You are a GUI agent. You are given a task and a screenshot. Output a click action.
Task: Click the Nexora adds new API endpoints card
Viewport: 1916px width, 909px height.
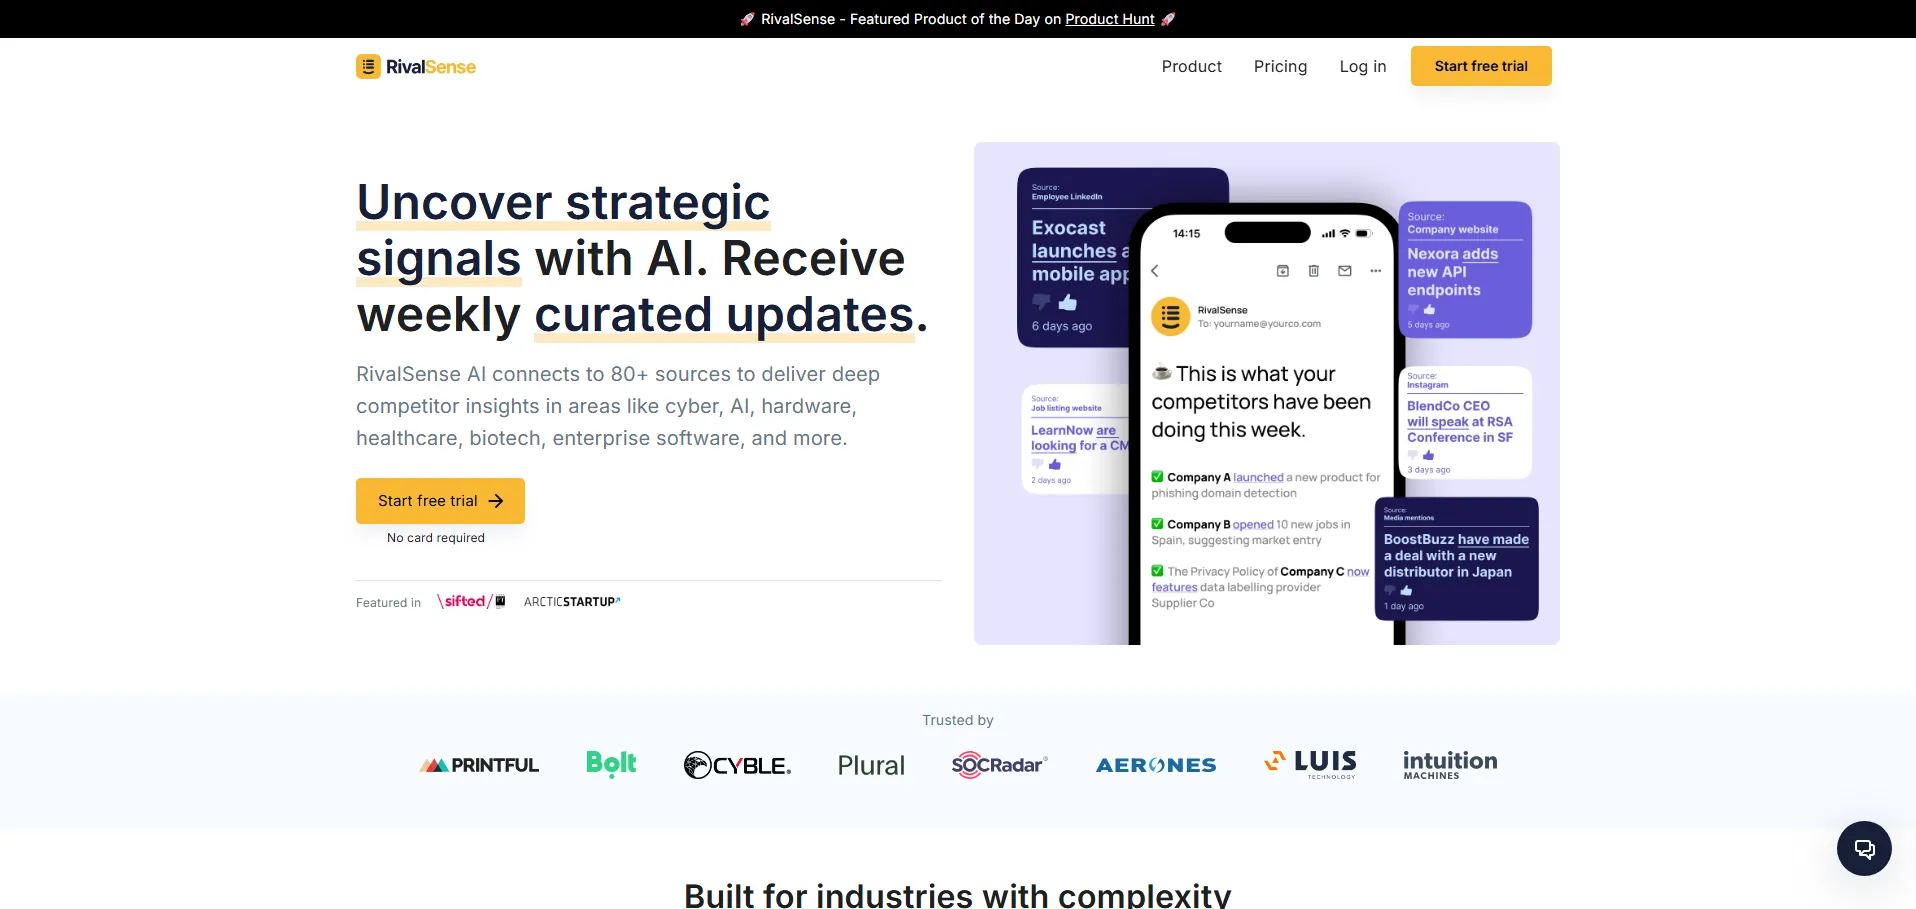(1464, 270)
